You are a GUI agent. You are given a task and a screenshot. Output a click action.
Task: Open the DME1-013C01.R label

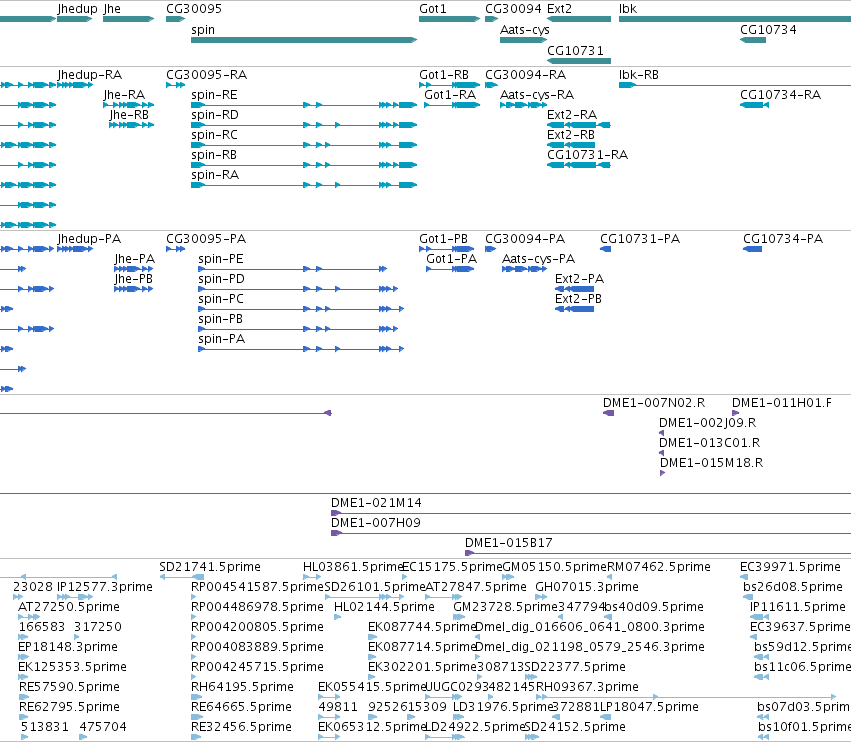[x=709, y=443]
